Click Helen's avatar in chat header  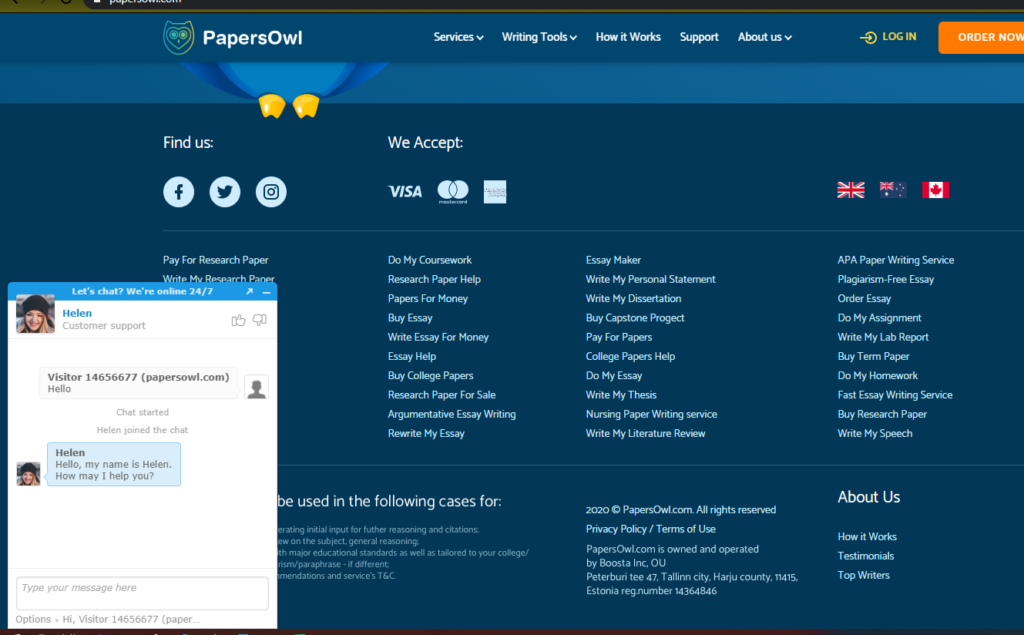pyautogui.click(x=35, y=314)
